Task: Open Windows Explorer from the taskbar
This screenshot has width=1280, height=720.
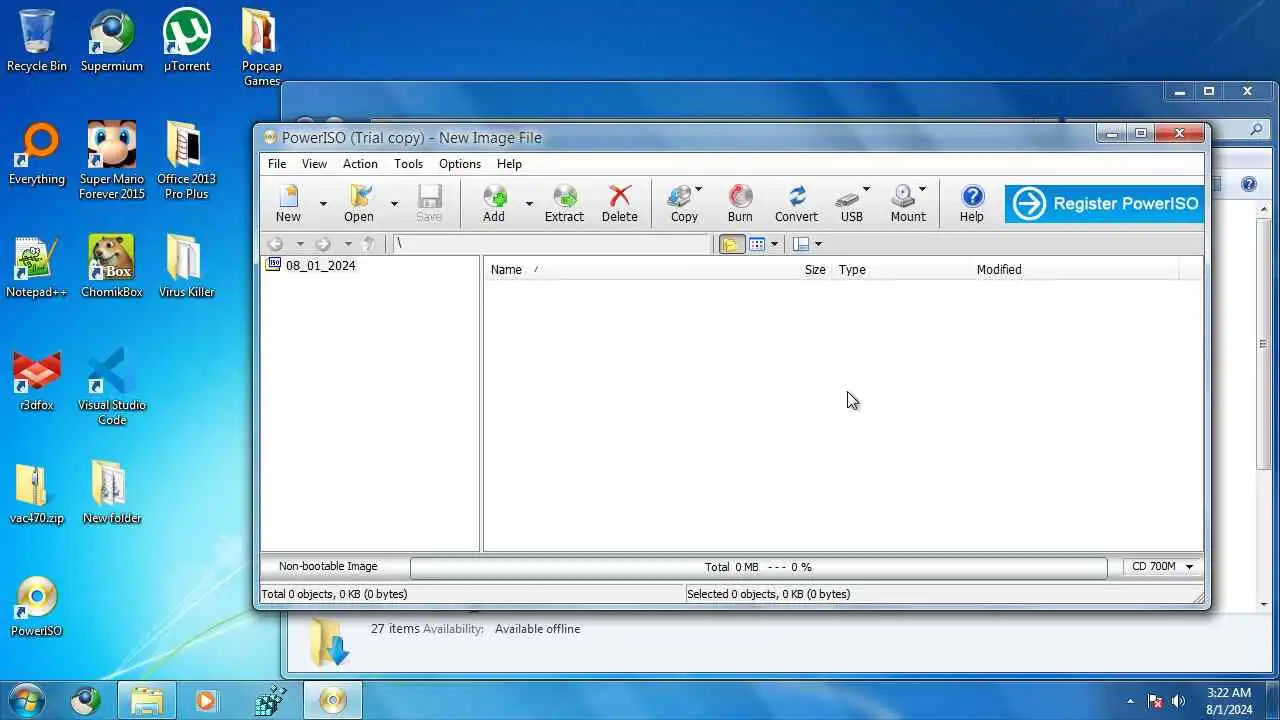Action: tap(146, 701)
